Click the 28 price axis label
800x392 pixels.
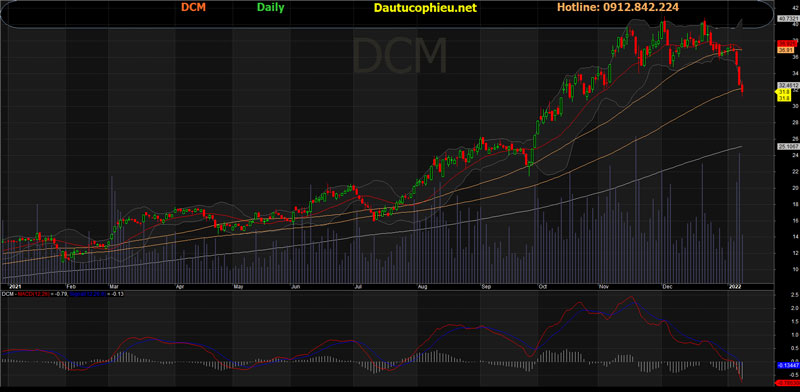(794, 122)
